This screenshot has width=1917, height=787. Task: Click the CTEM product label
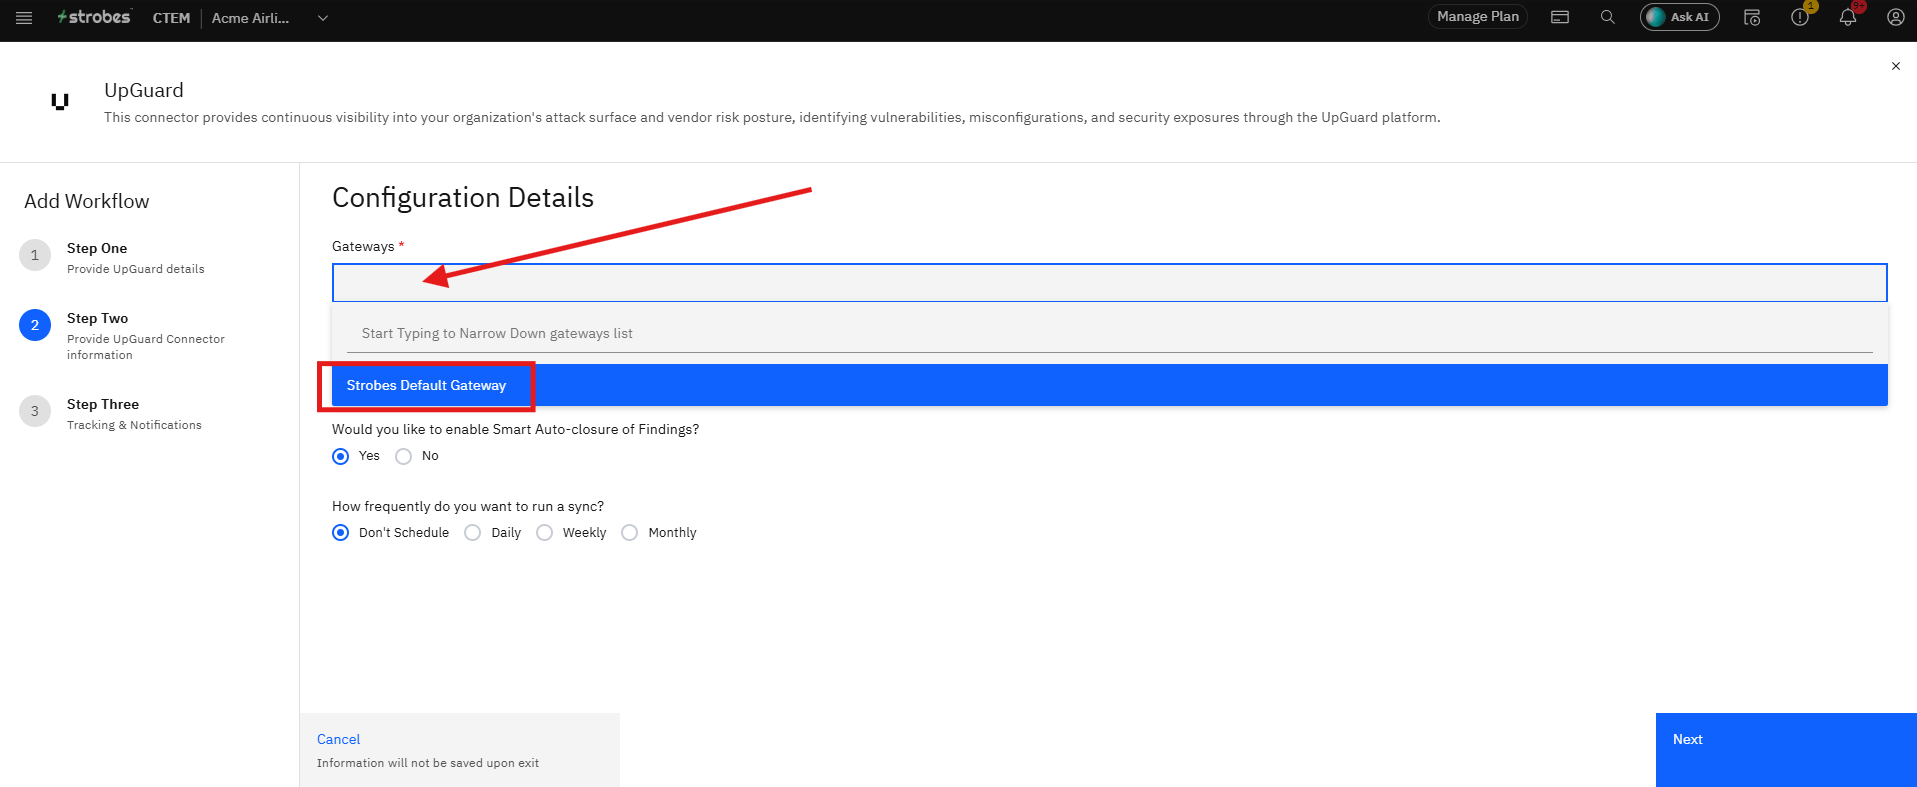tap(171, 18)
